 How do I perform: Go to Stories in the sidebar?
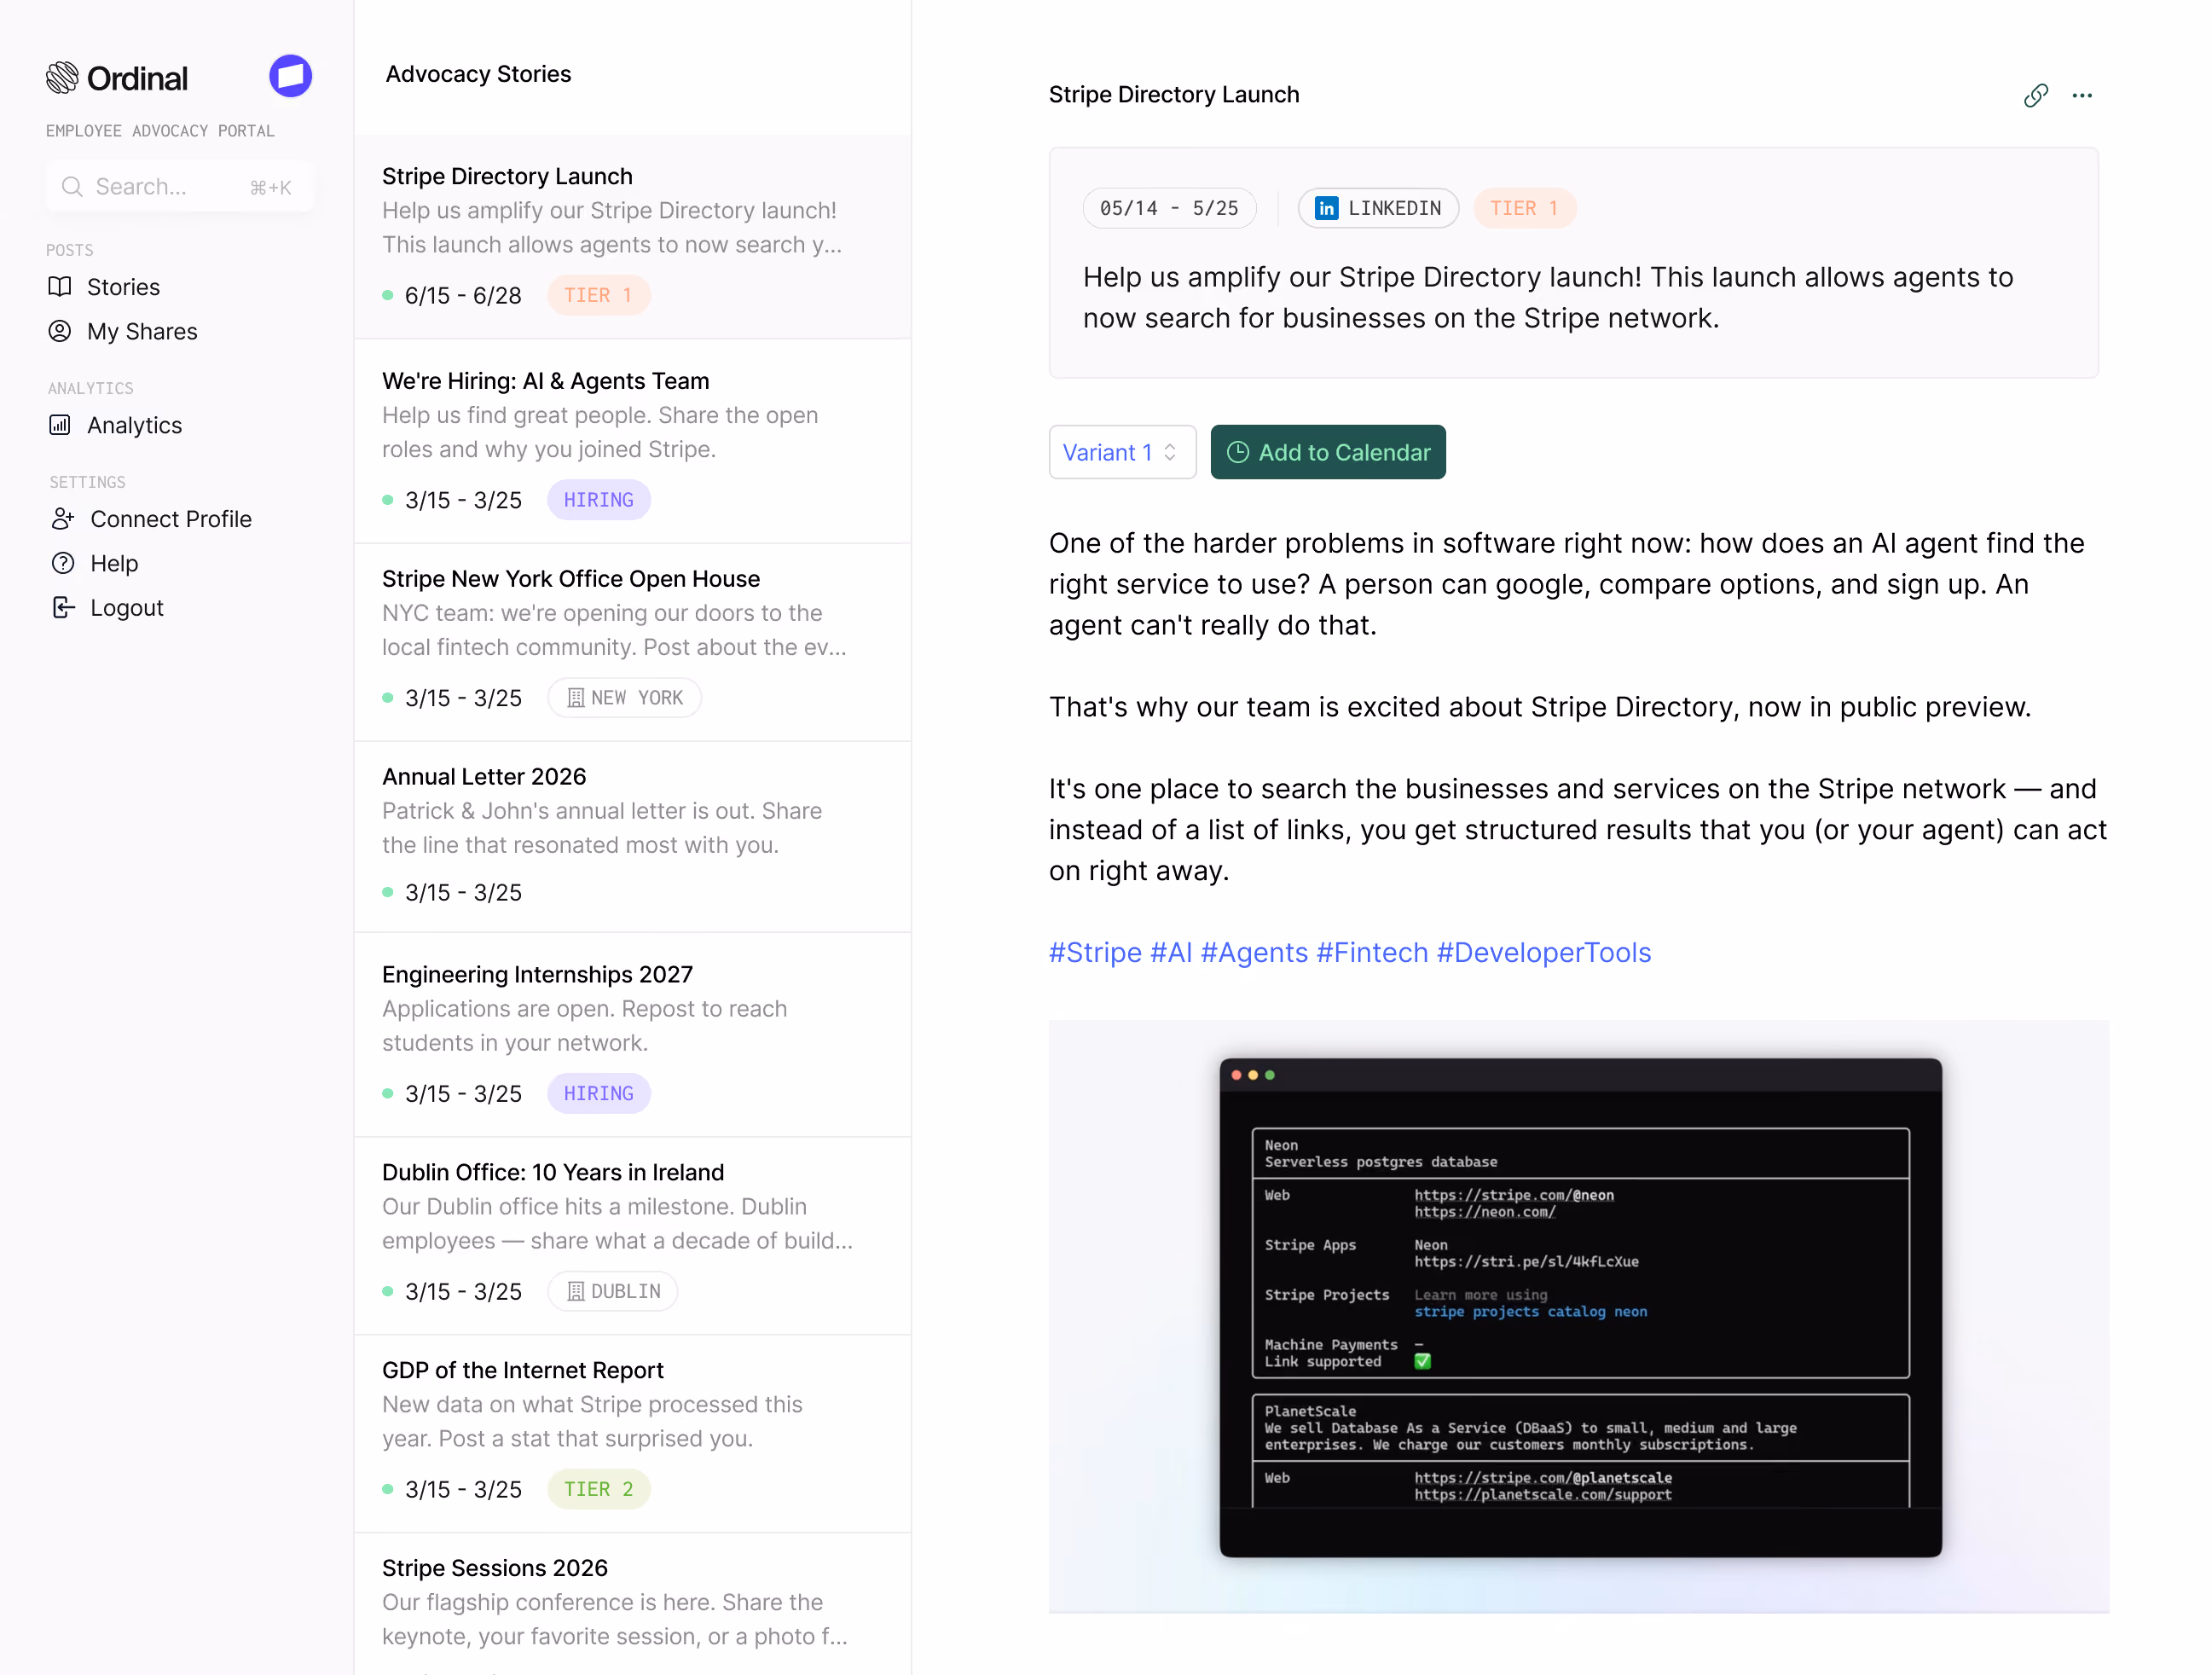104,287
